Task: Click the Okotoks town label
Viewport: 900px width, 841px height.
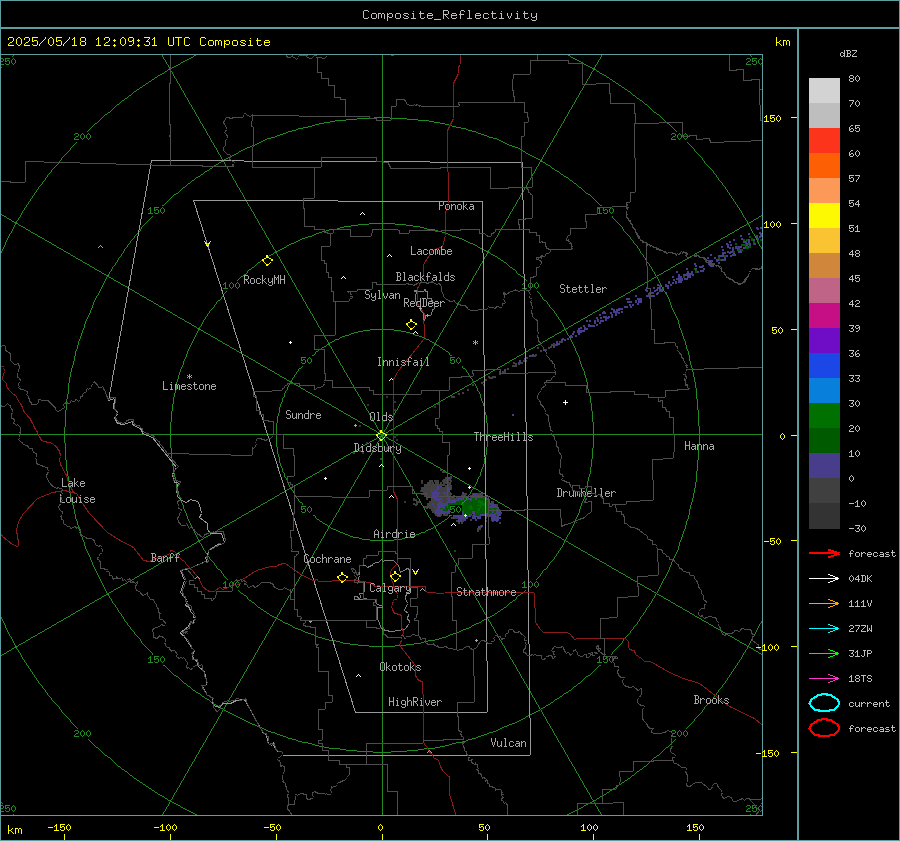Action: click(x=400, y=667)
